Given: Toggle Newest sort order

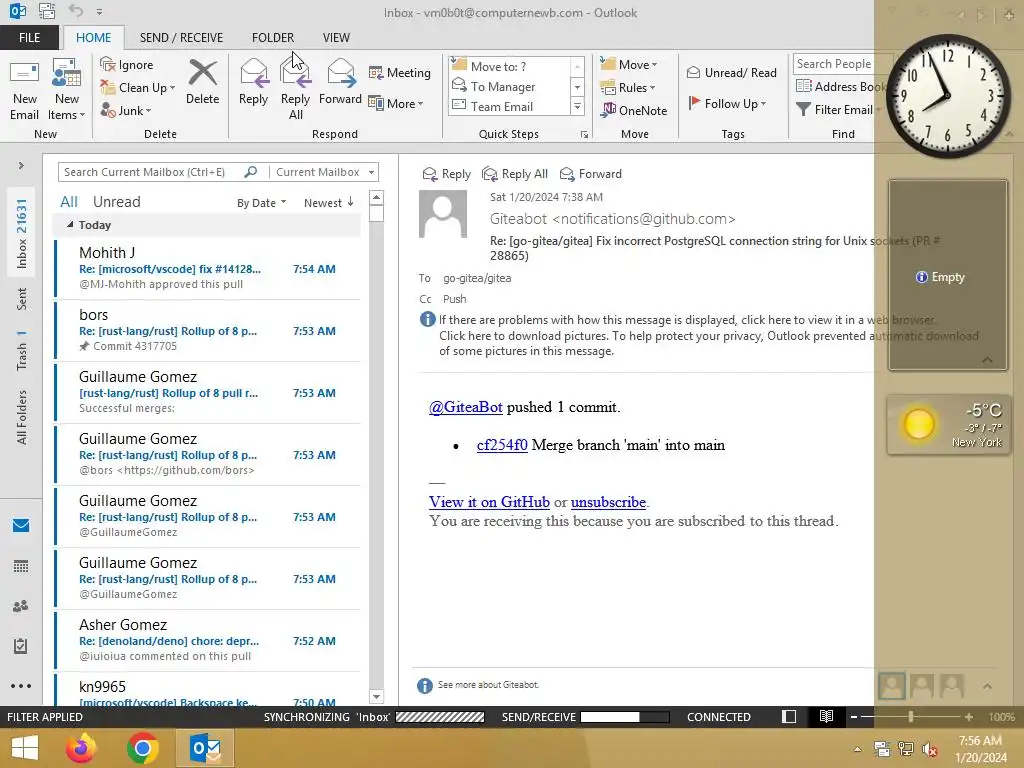Looking at the screenshot, I should click(x=328, y=203).
